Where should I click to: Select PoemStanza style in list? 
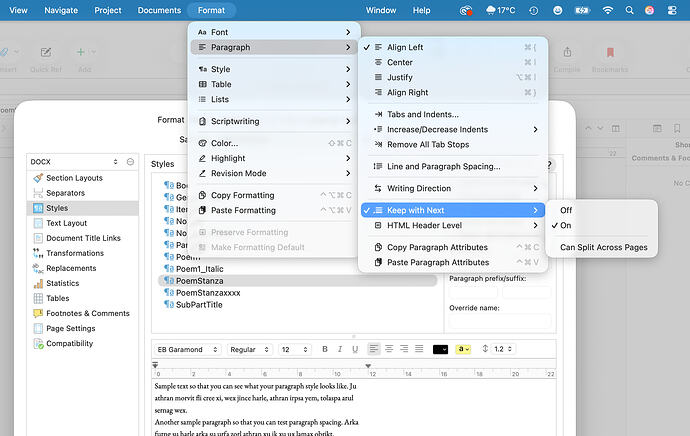(x=297, y=281)
